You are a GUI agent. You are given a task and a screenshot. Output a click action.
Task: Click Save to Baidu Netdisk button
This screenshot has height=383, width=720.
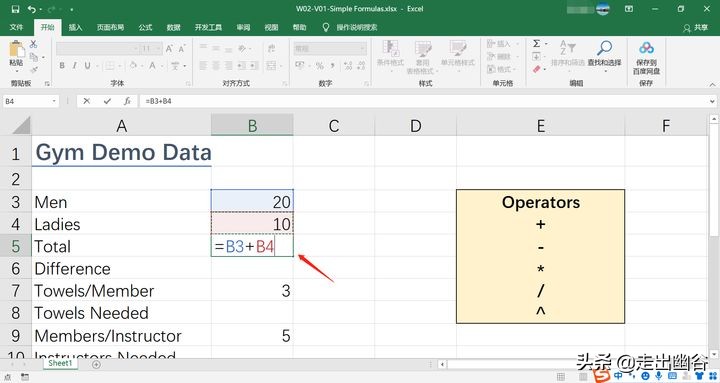(646, 57)
